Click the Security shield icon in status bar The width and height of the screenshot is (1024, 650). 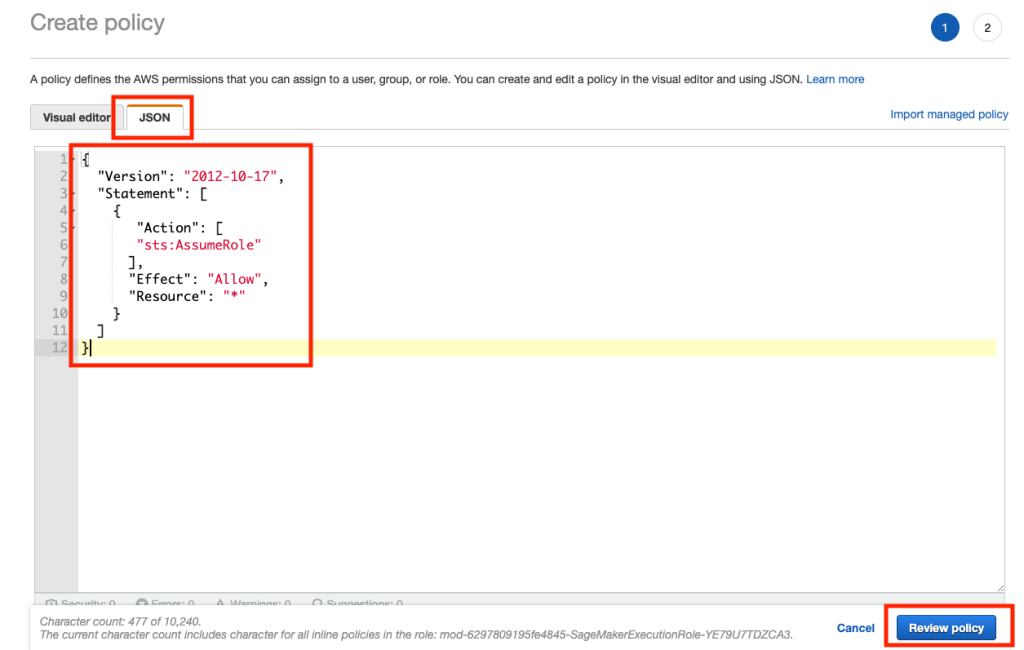[51, 603]
